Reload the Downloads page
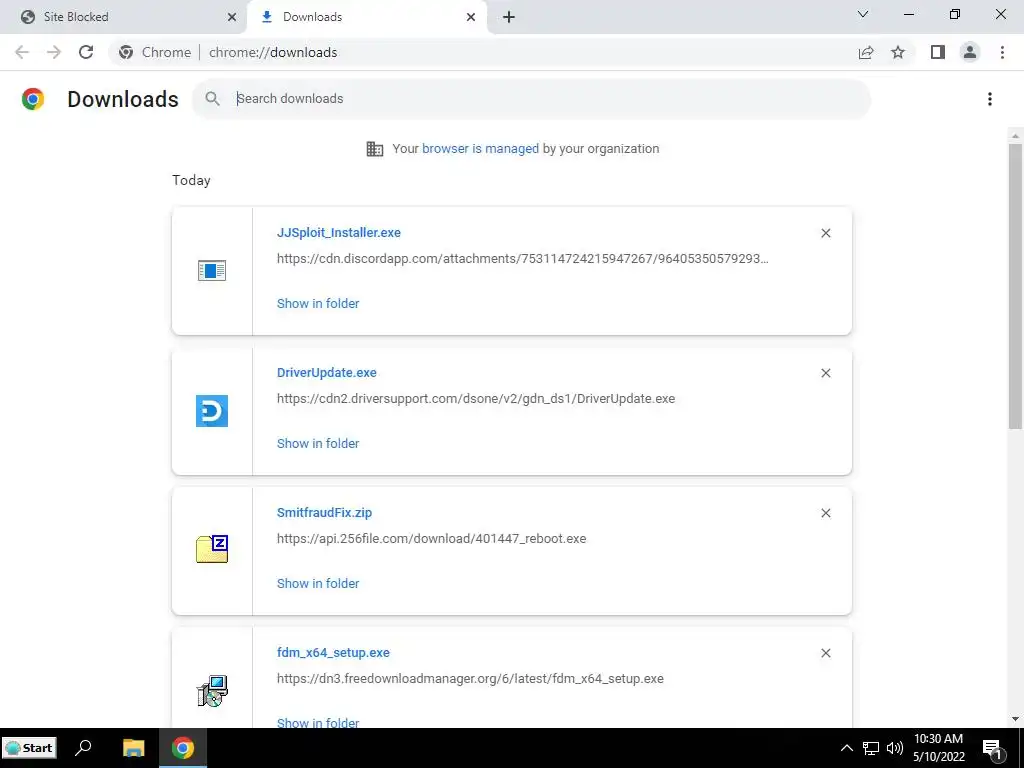1024x768 pixels. (86, 52)
